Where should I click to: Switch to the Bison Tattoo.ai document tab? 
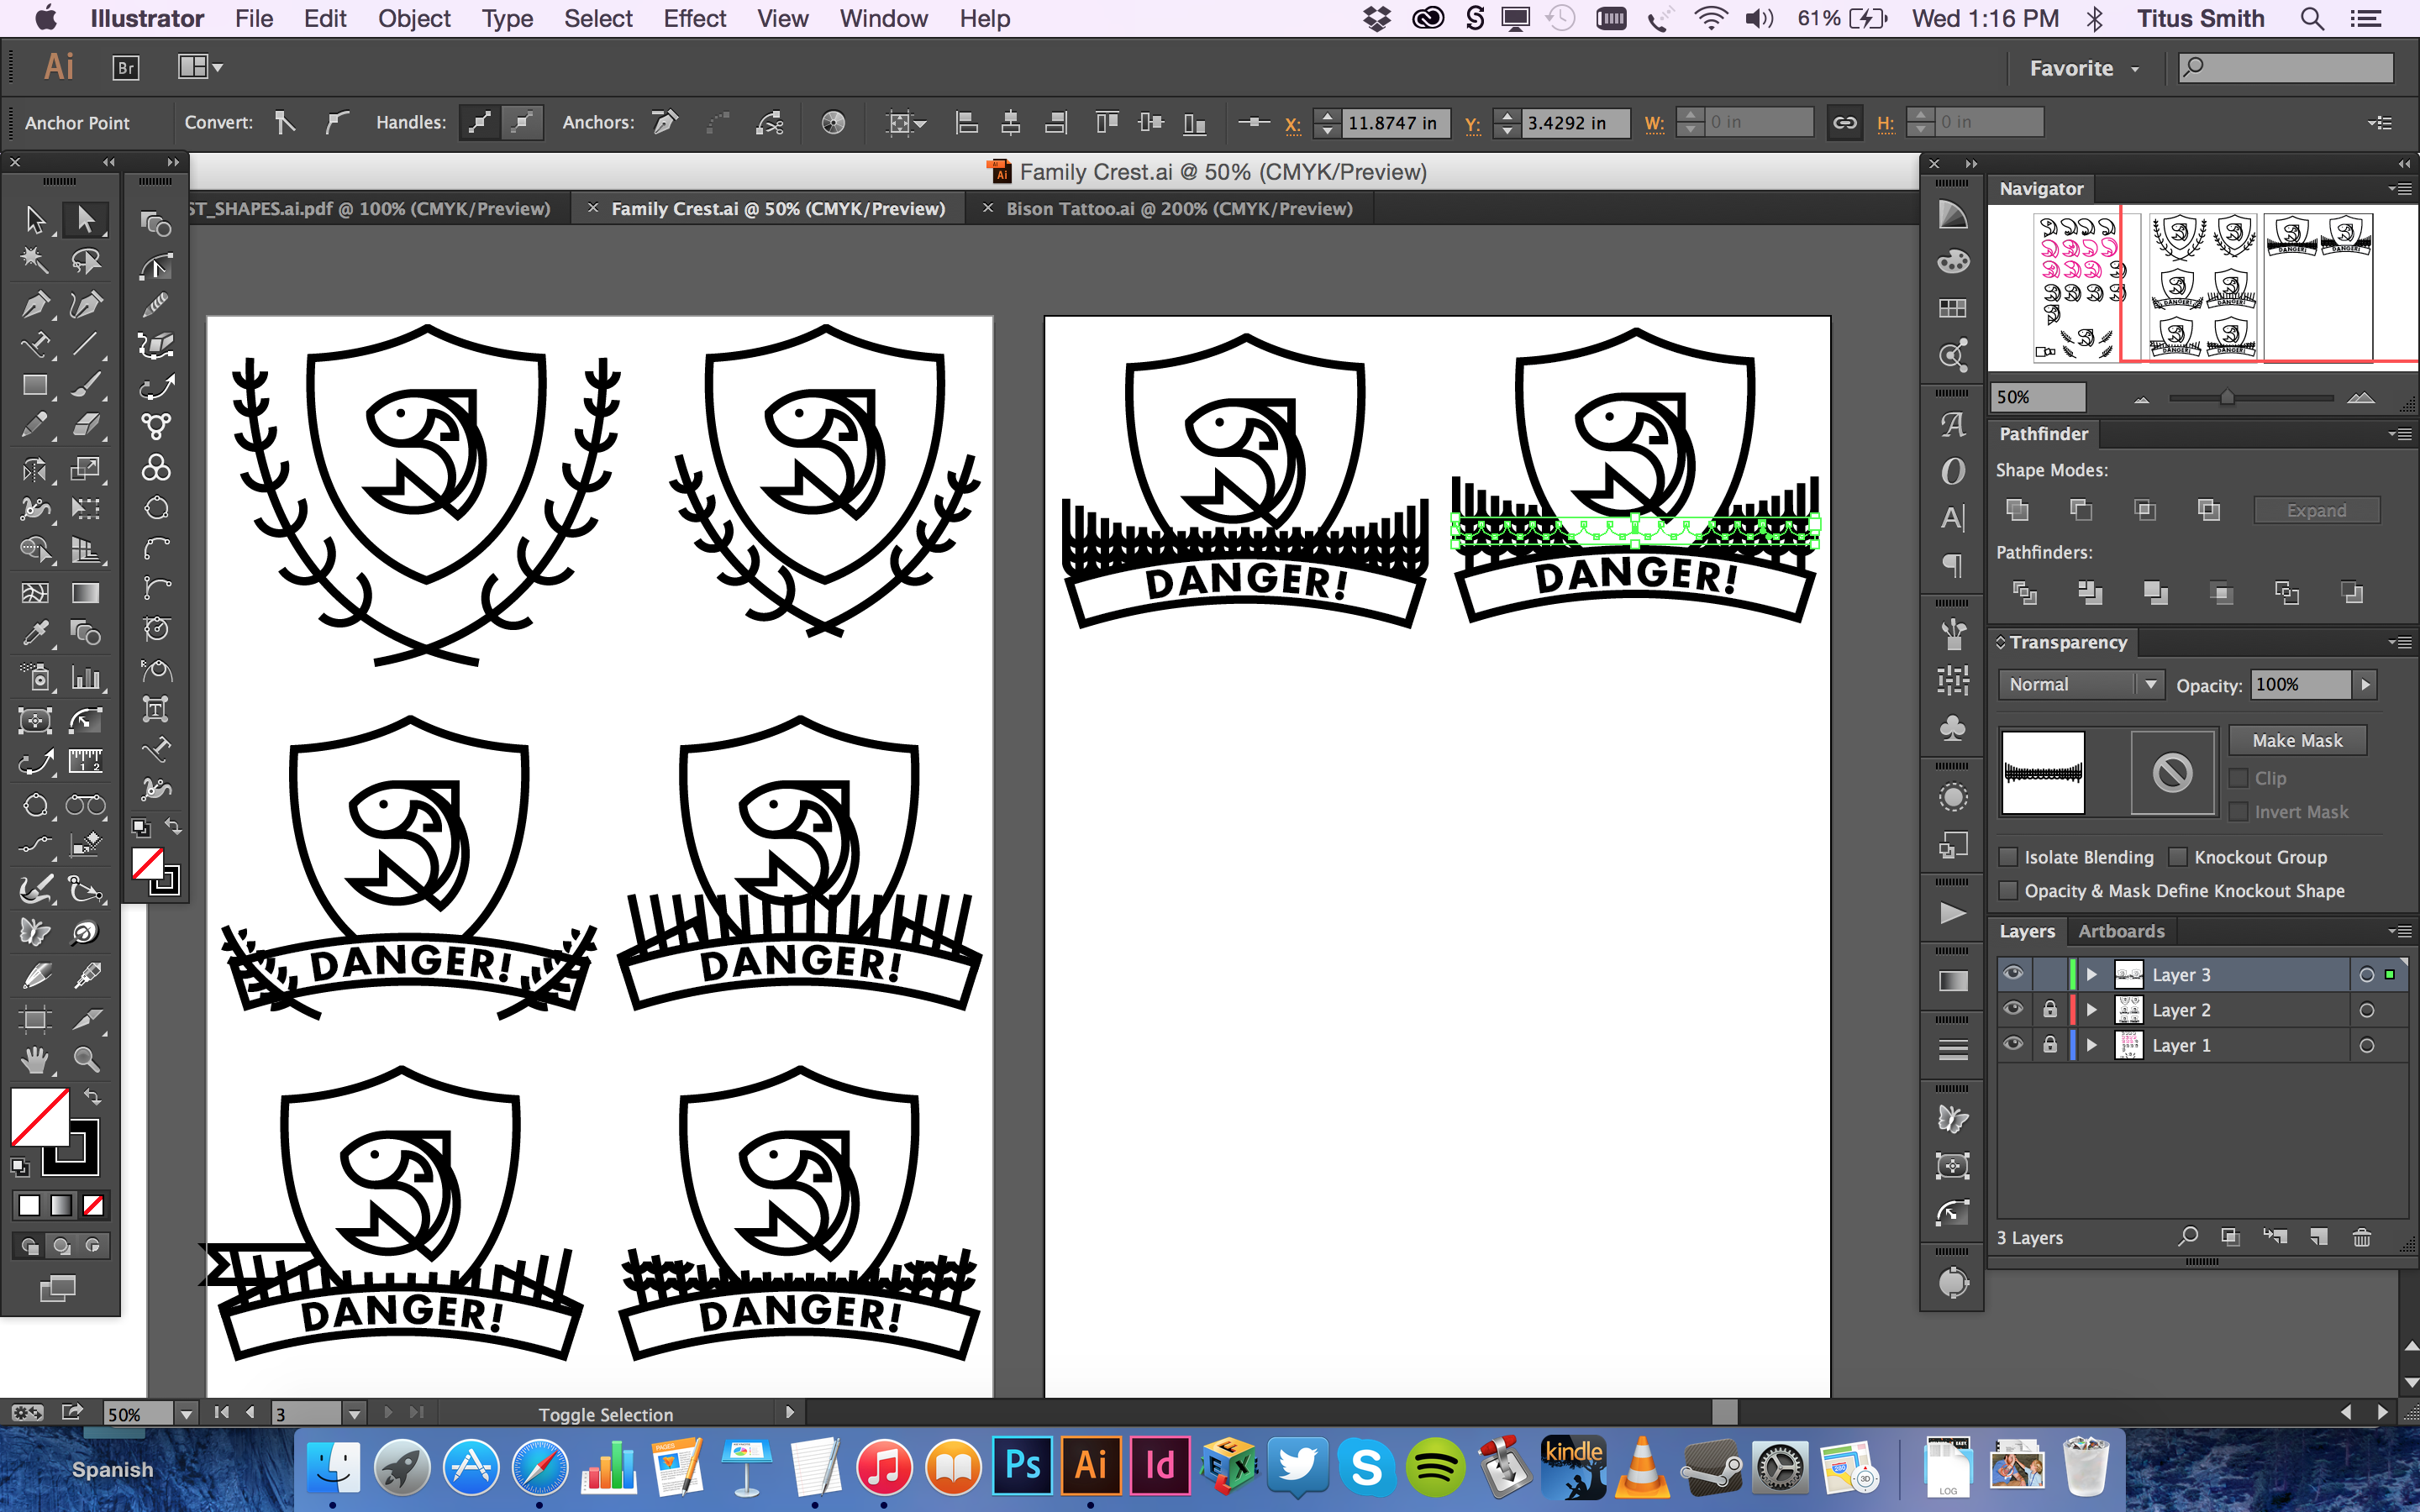point(1178,209)
